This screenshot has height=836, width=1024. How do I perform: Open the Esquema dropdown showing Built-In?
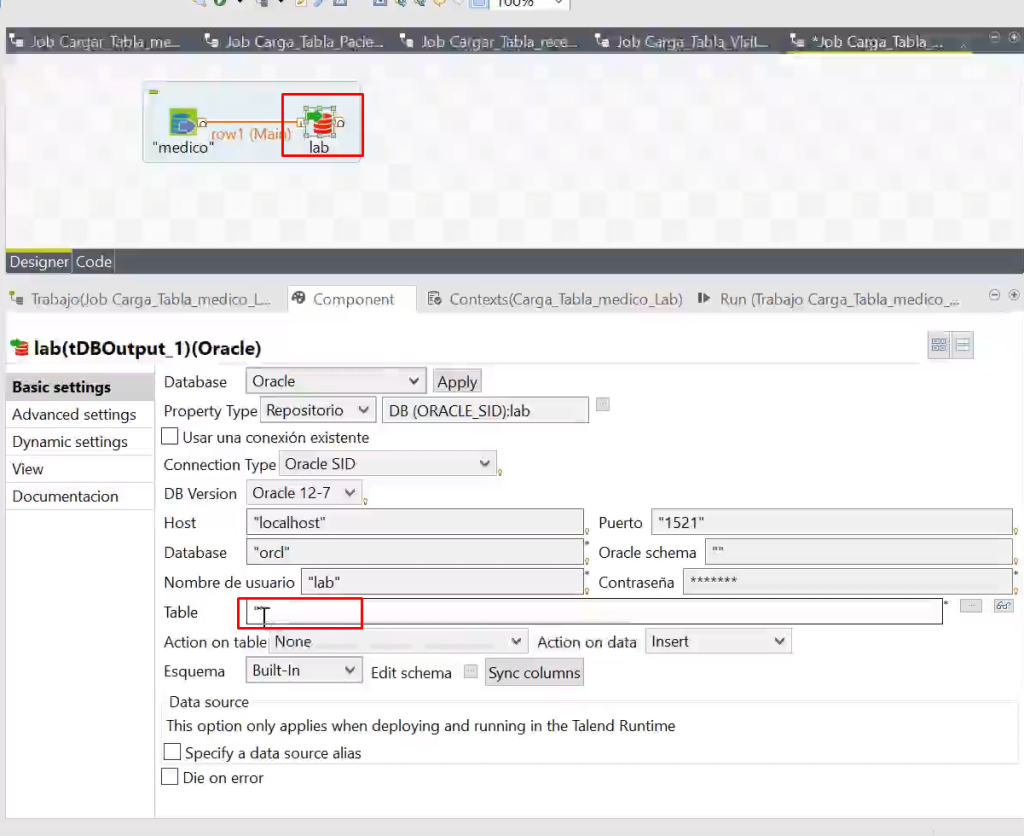pos(304,671)
